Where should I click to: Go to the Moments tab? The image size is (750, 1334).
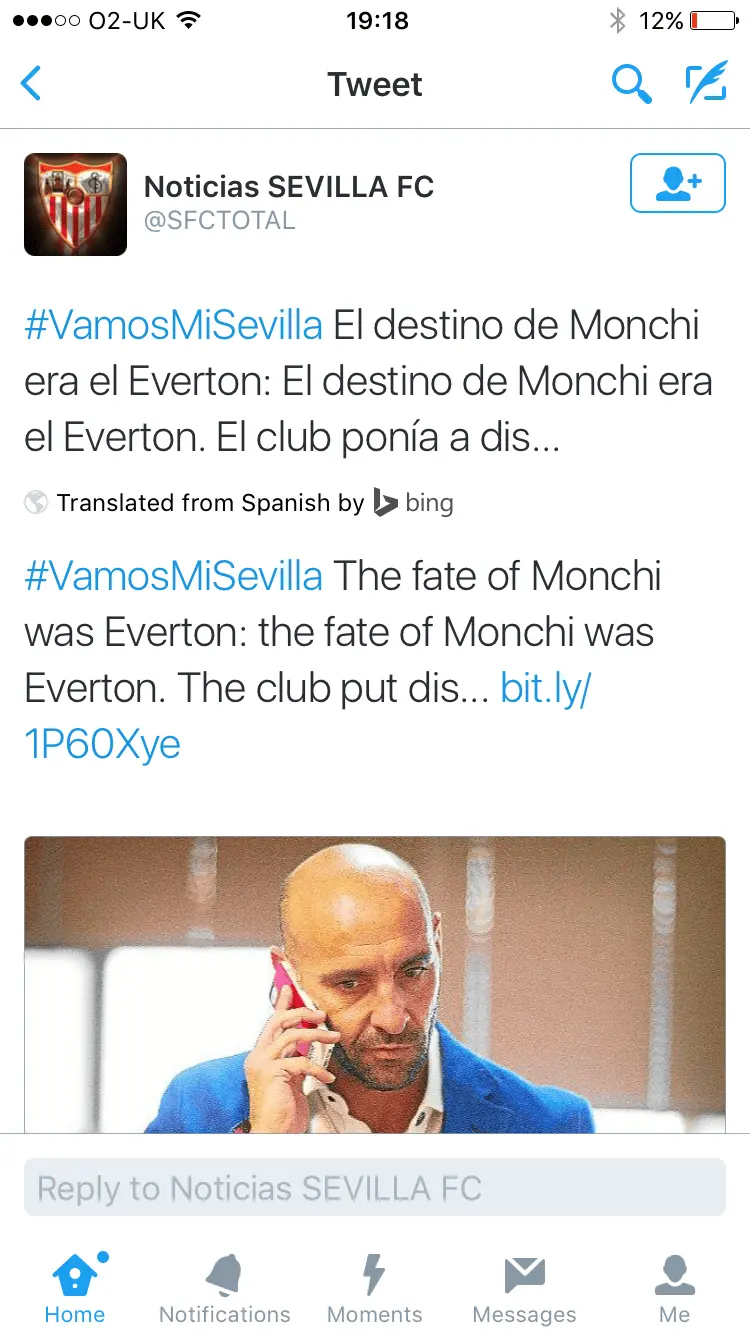pyautogui.click(x=375, y=1288)
